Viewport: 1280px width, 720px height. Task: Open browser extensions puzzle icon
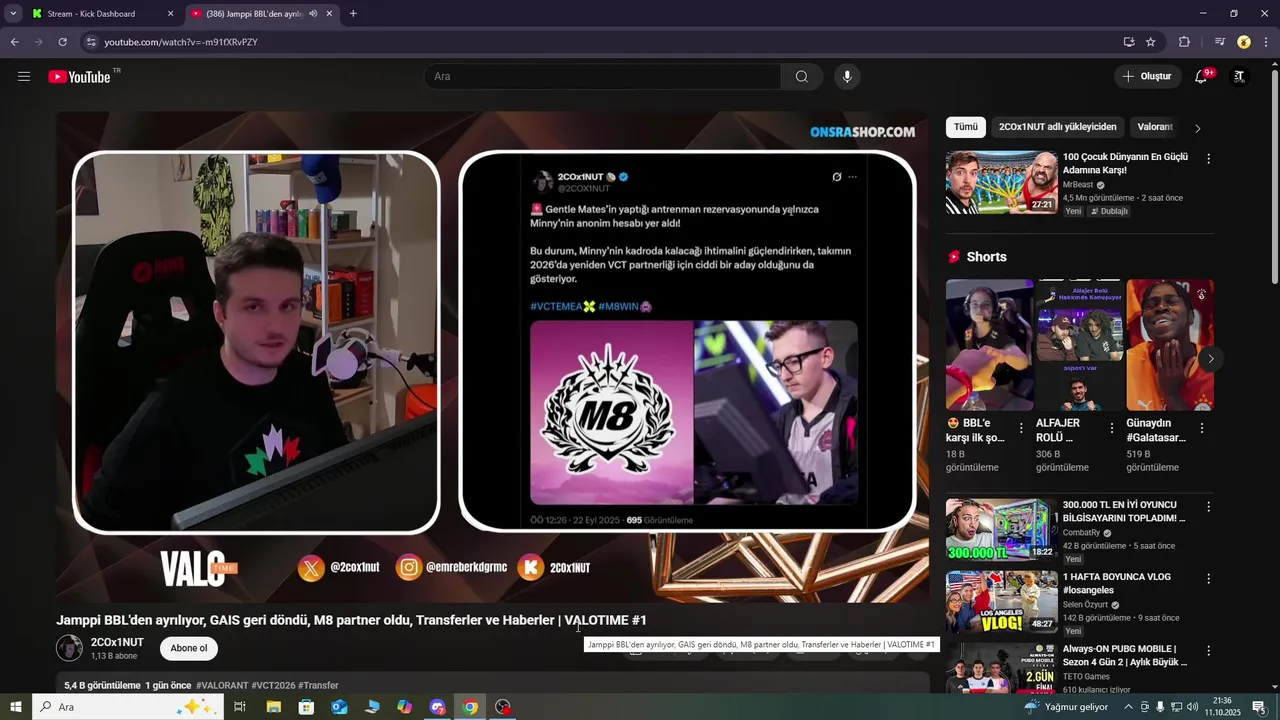click(1184, 42)
